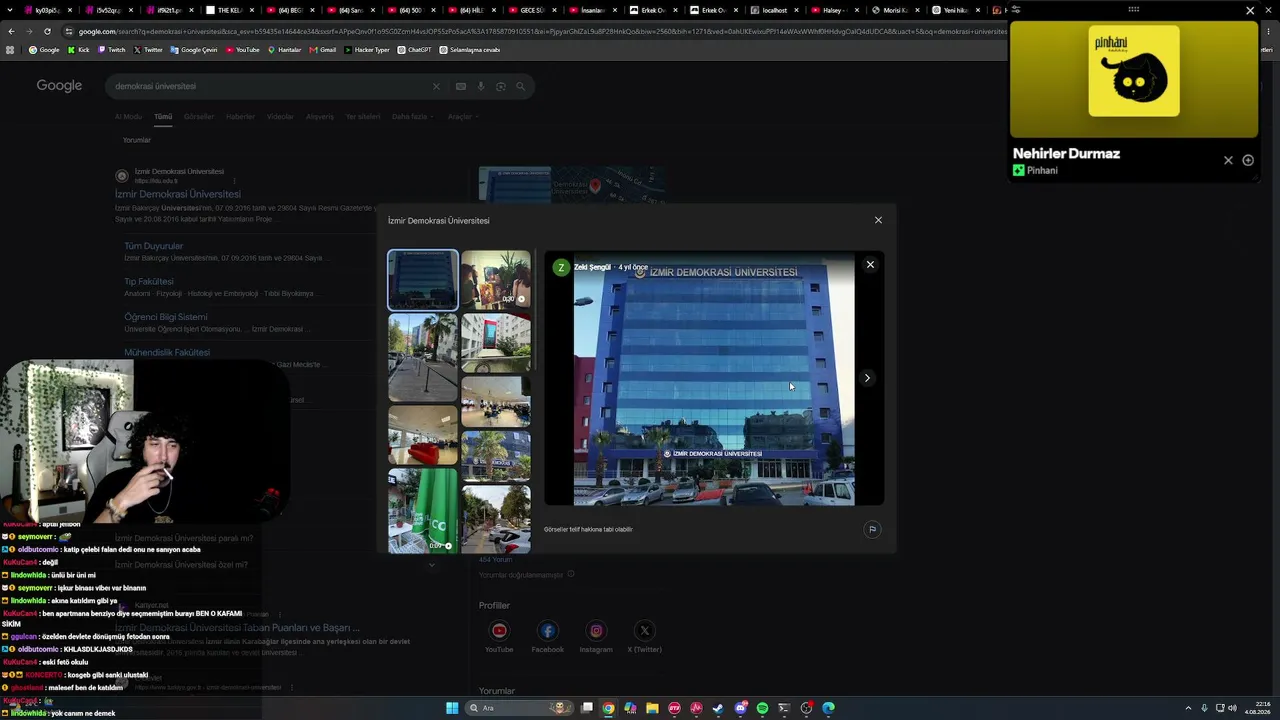Open the volume control in system tray

point(1231,708)
